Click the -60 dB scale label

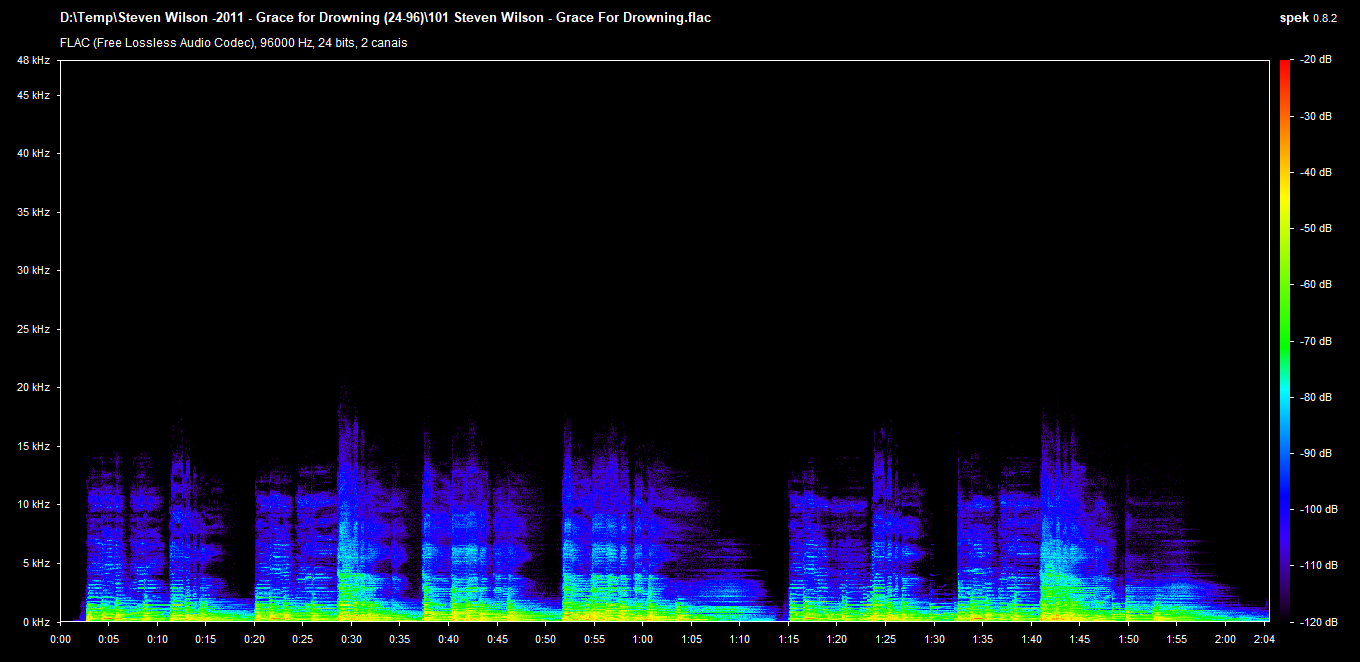click(x=1315, y=285)
